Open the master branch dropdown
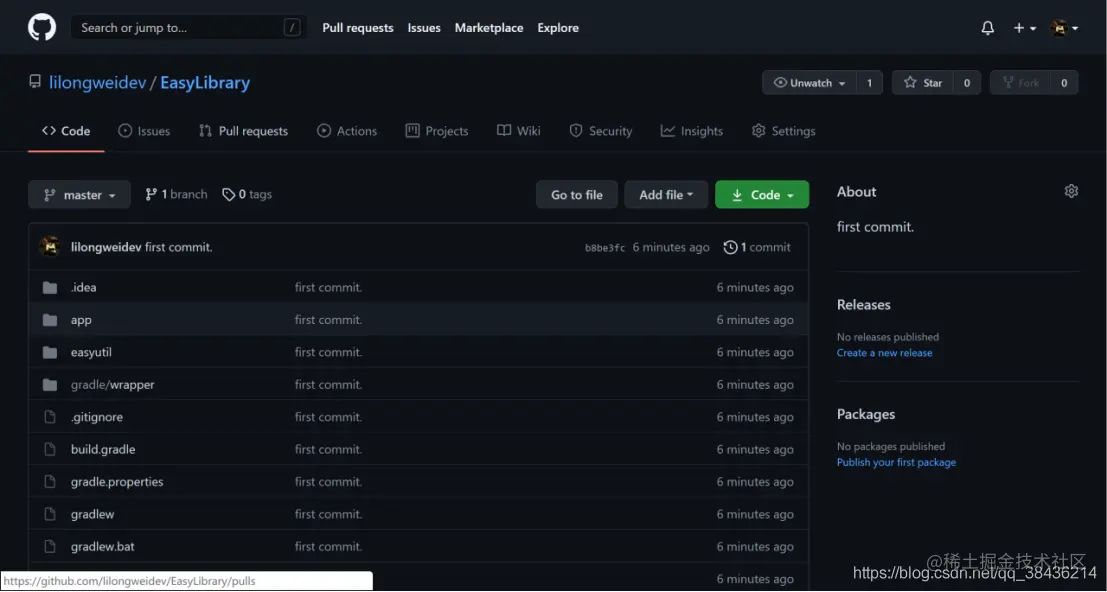 pyautogui.click(x=79, y=195)
